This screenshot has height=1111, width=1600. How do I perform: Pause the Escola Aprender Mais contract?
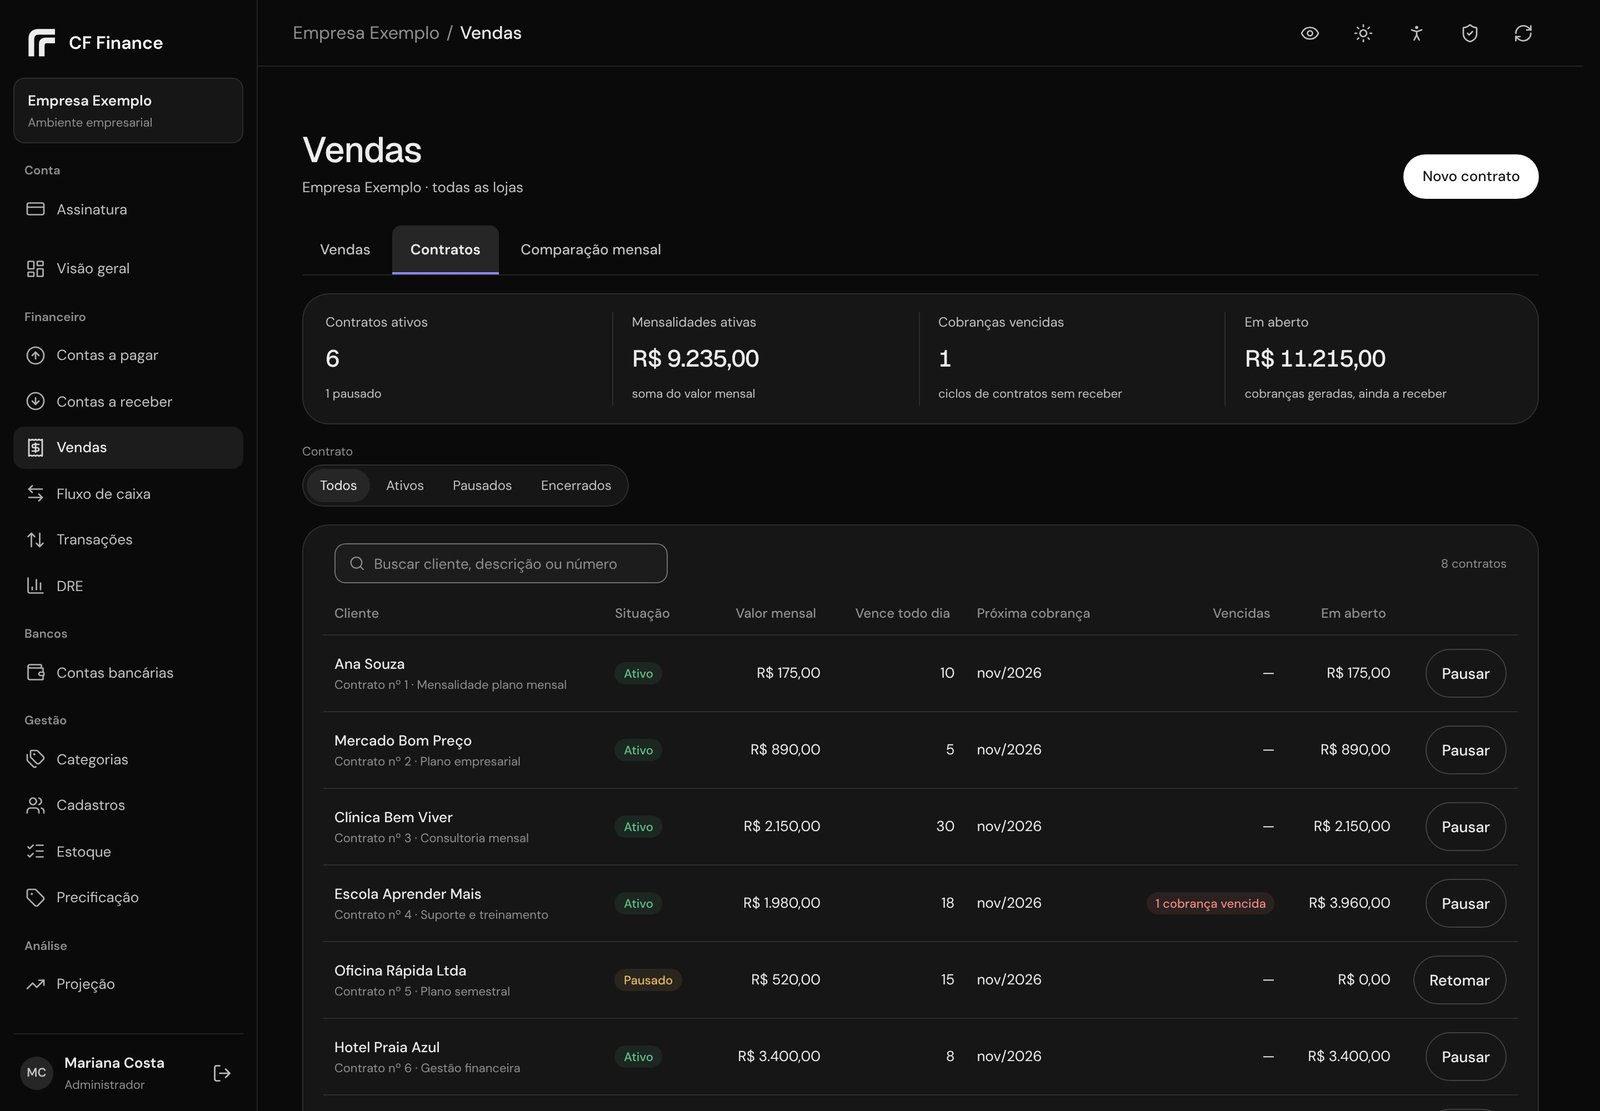(1466, 903)
